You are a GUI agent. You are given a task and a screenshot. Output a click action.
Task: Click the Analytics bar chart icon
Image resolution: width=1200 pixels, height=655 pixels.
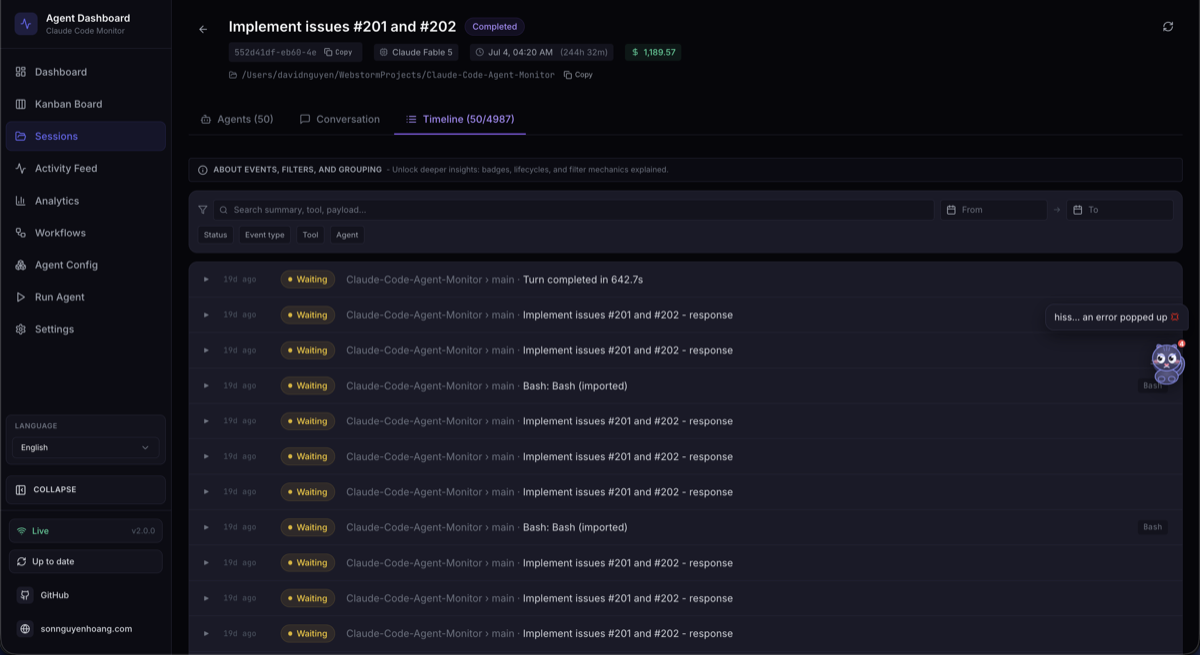click(21, 201)
